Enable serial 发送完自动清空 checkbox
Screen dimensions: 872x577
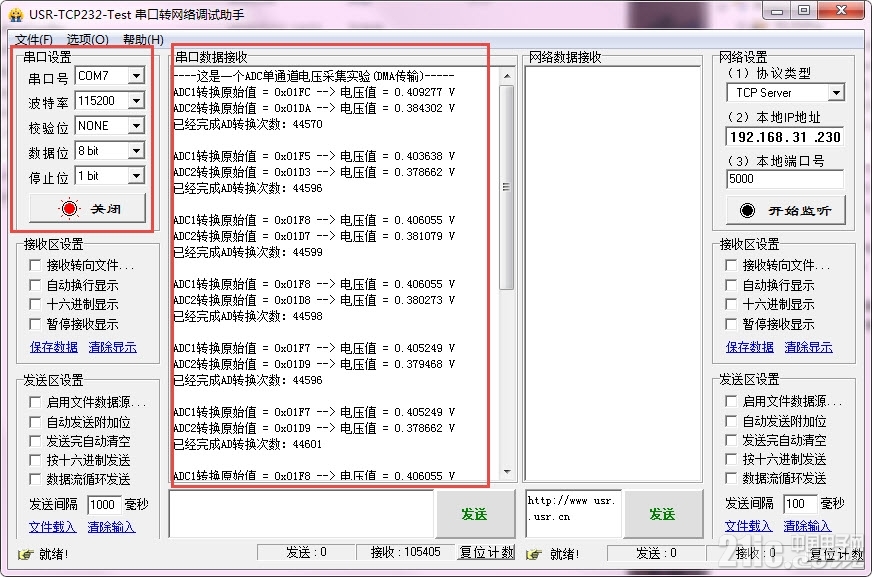tap(35, 441)
